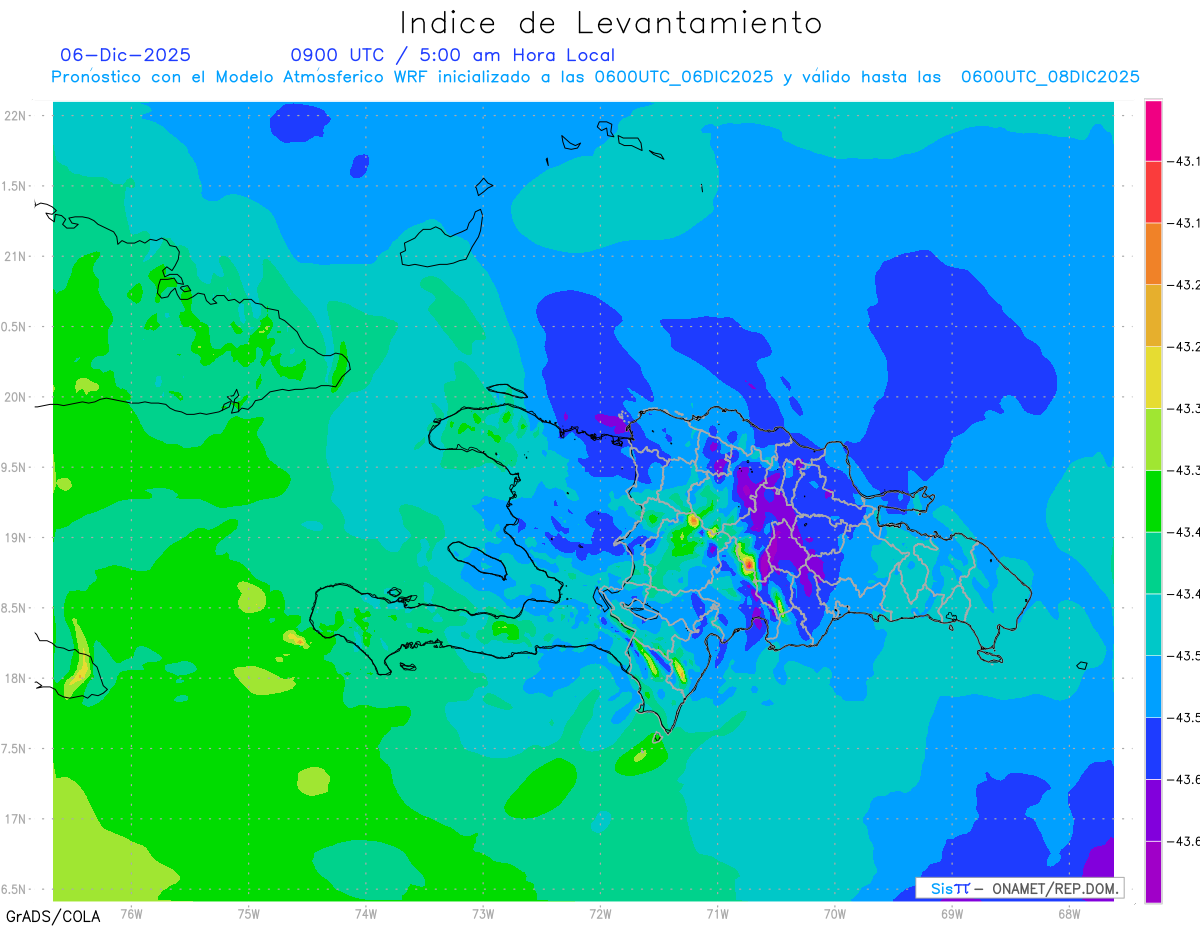Pick the bottom purple swatch in color legend

[x=1153, y=872]
